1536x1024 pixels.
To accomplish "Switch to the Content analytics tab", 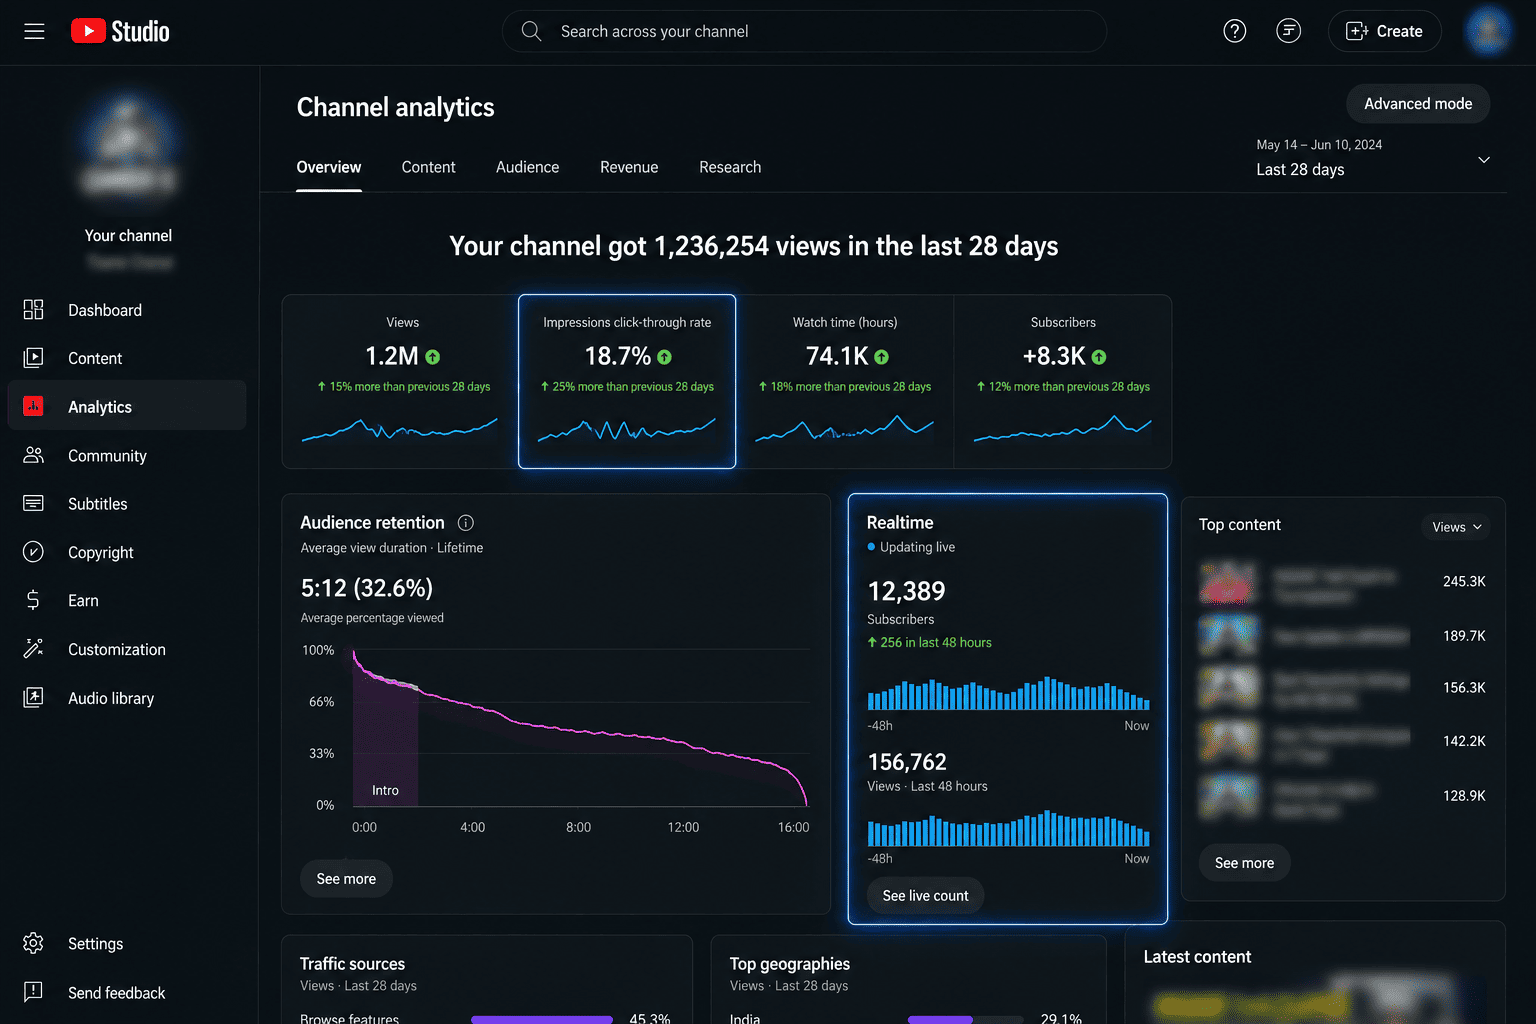I will click(x=428, y=167).
